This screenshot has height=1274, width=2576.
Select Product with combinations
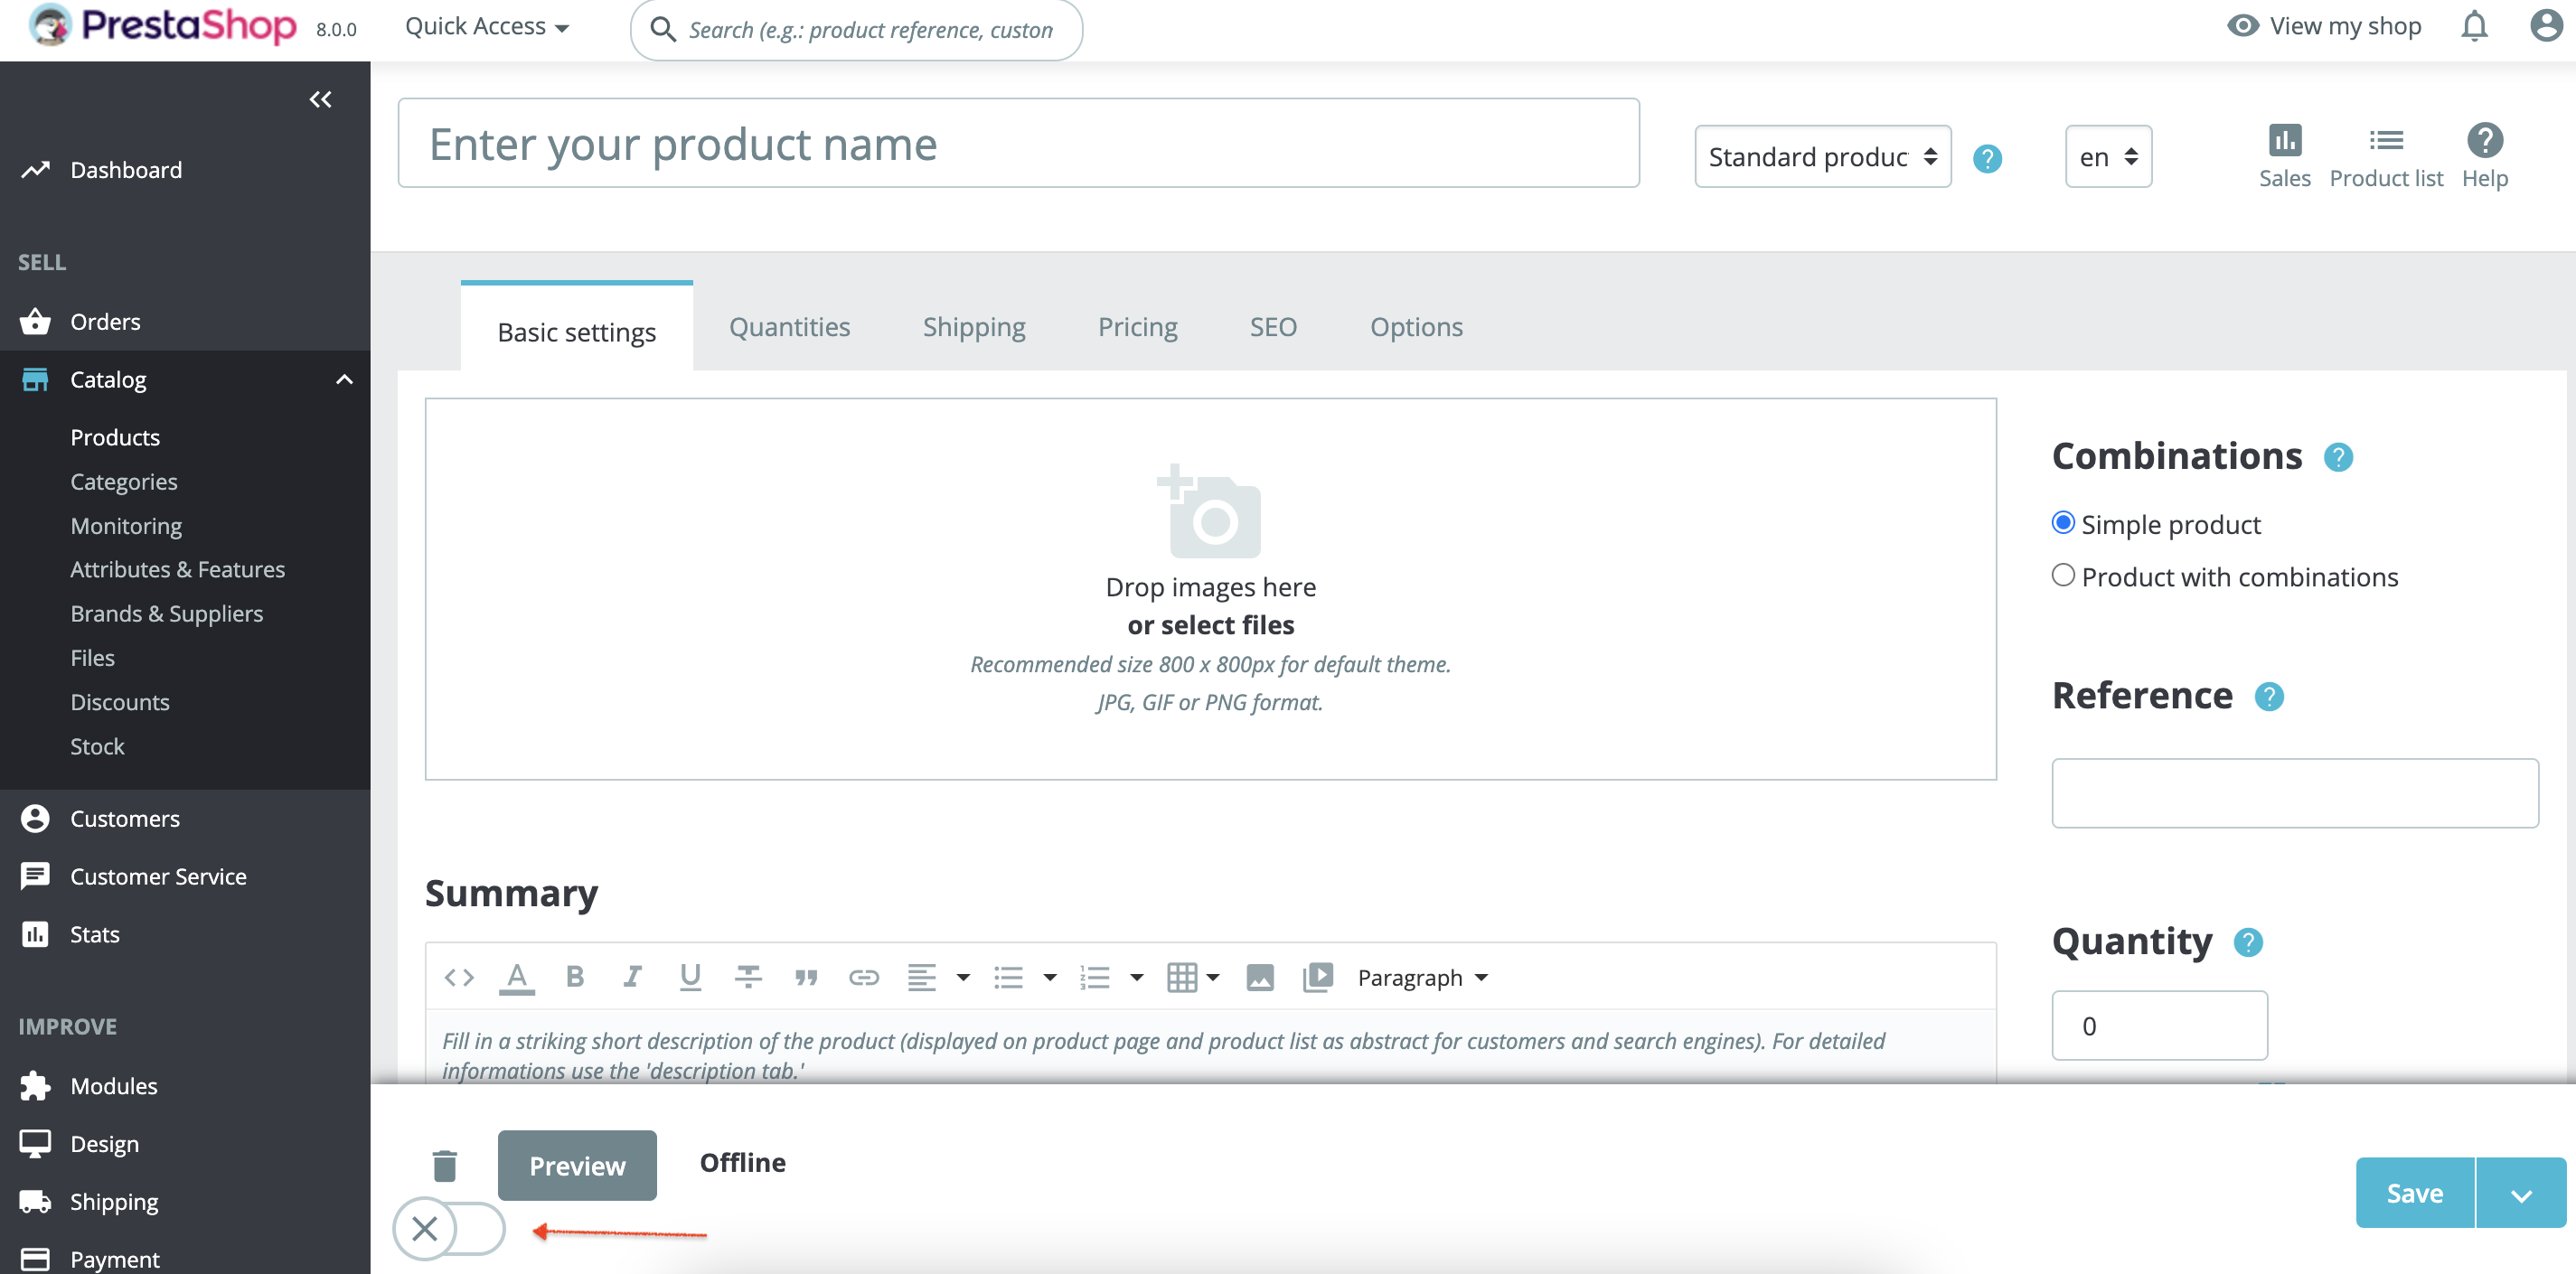point(2064,575)
